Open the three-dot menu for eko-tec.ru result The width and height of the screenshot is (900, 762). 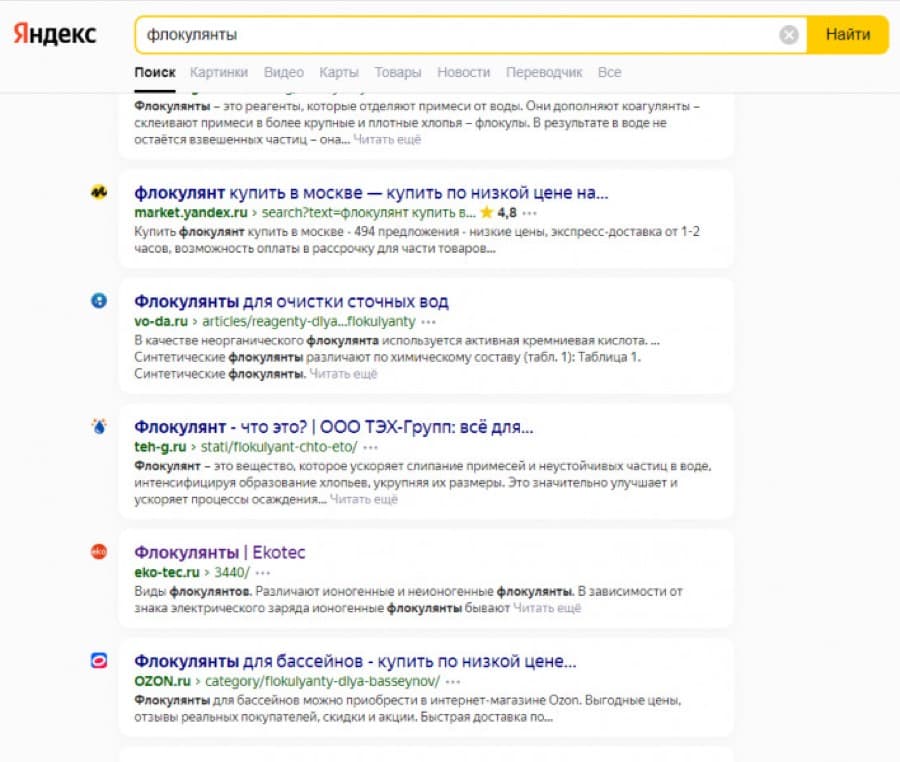(262, 573)
